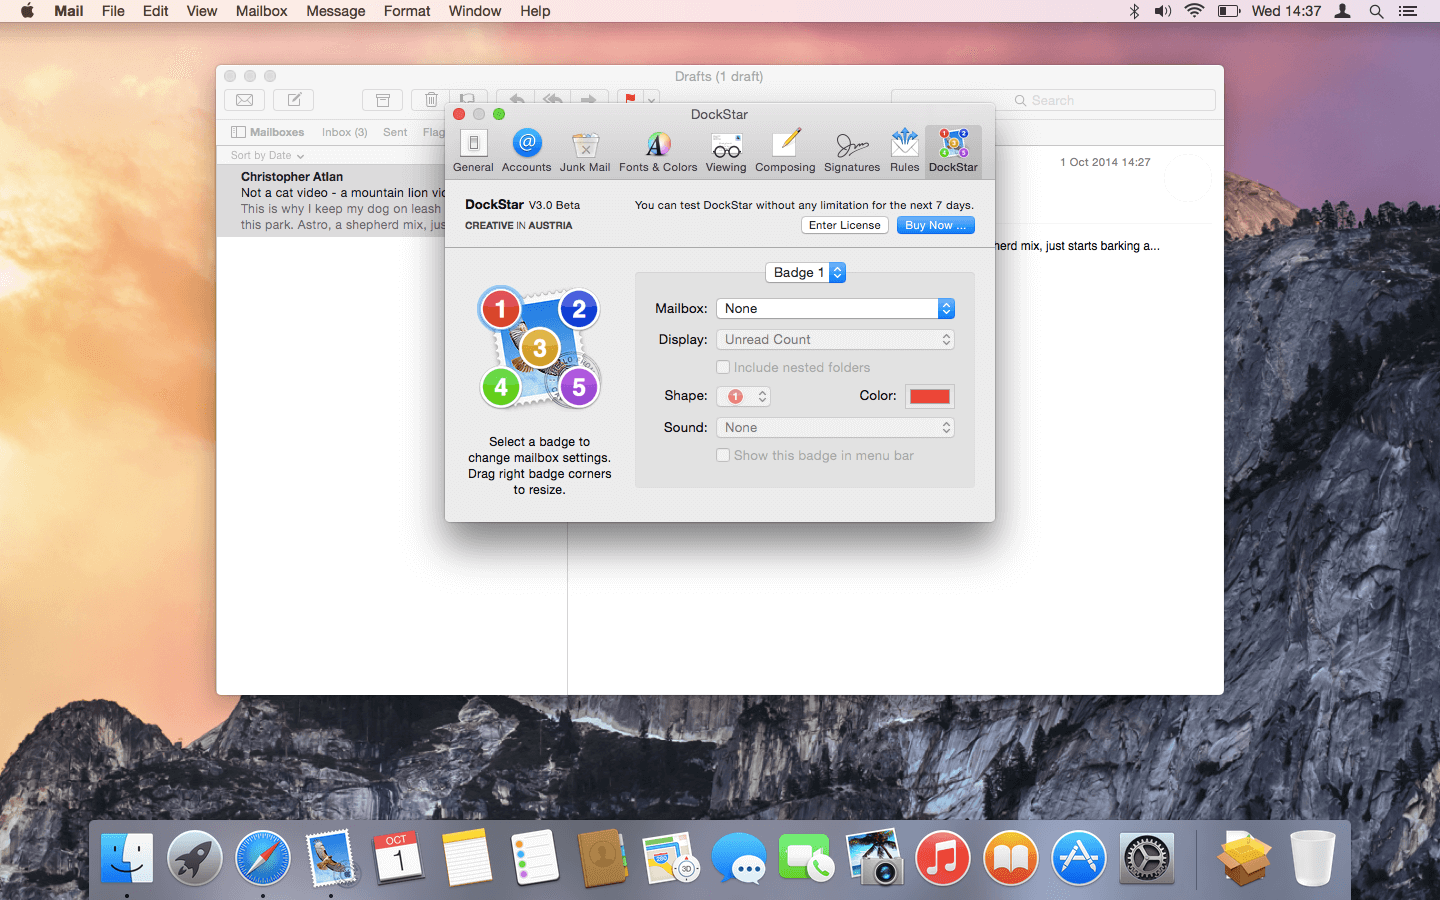Open the badge Shape popup
This screenshot has height=900, width=1440.
coord(744,396)
